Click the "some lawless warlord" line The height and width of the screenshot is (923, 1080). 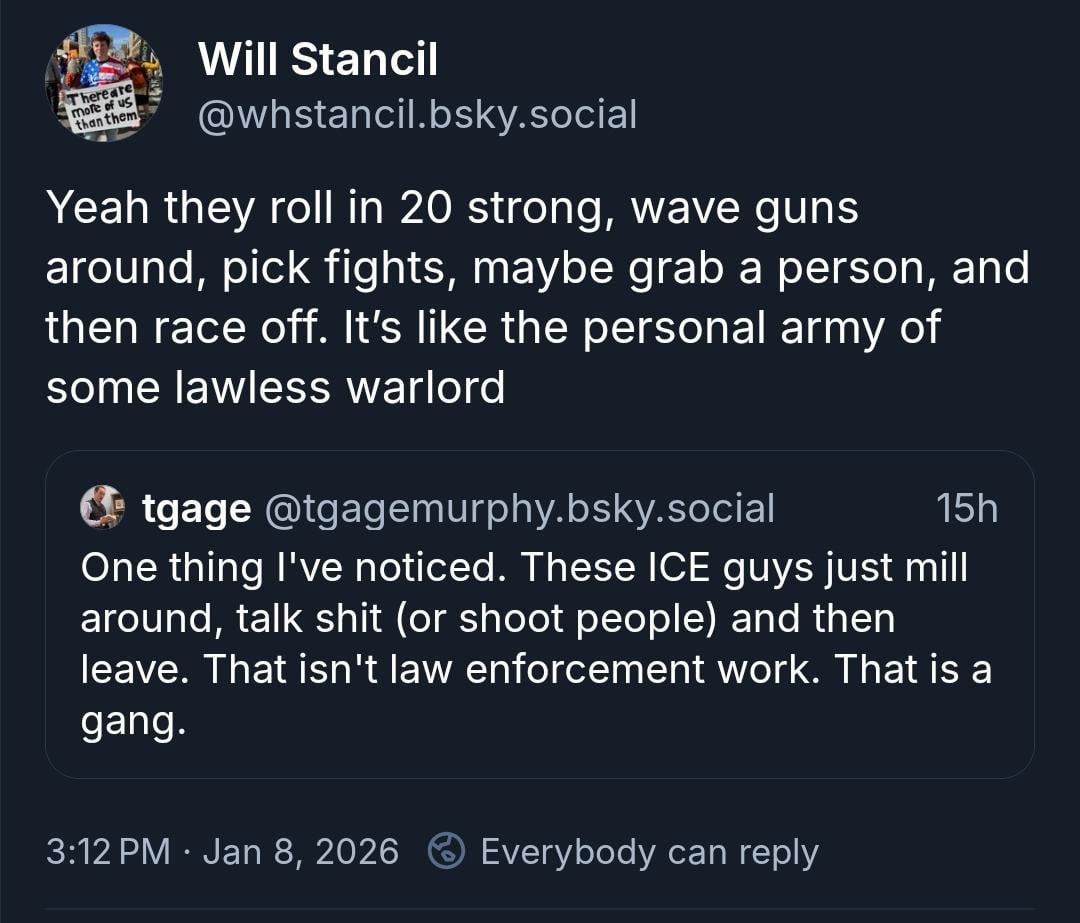[275, 386]
